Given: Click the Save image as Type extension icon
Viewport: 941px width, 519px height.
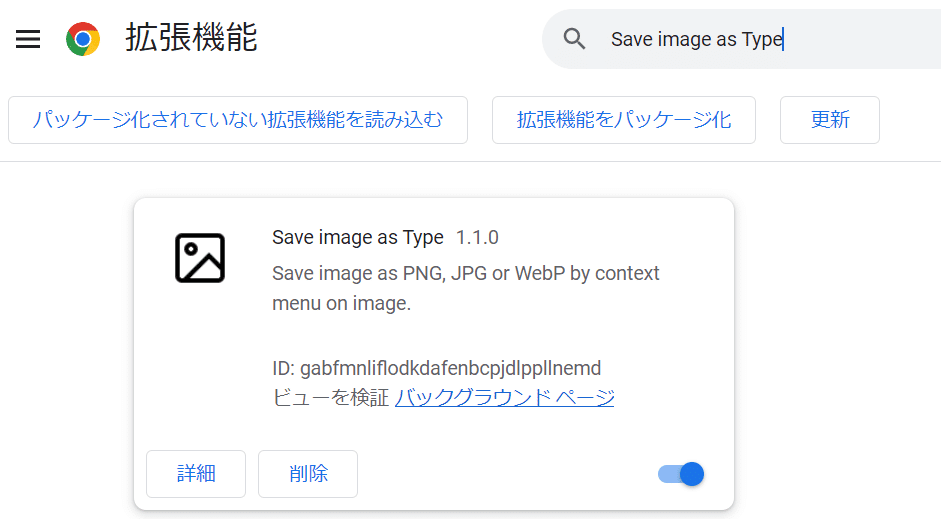Looking at the screenshot, I should click(200, 258).
